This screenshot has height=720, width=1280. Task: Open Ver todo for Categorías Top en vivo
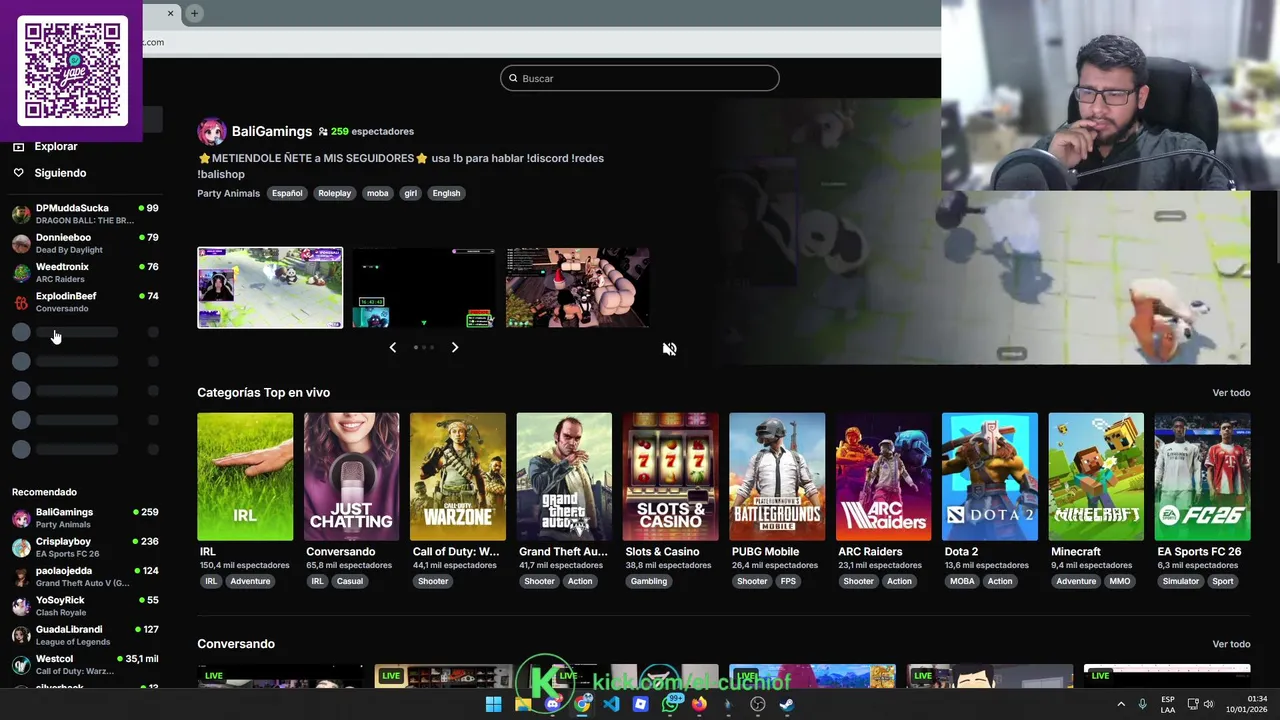coord(1231,393)
